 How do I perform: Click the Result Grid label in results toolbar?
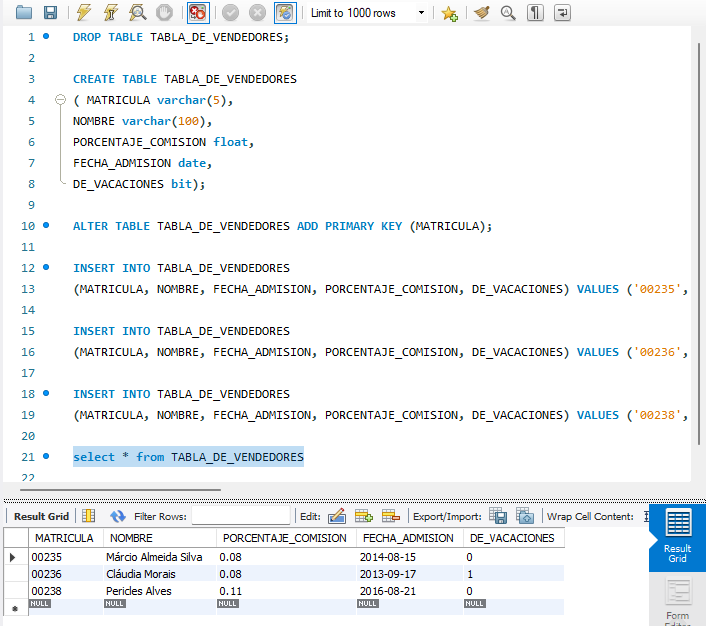[41, 517]
